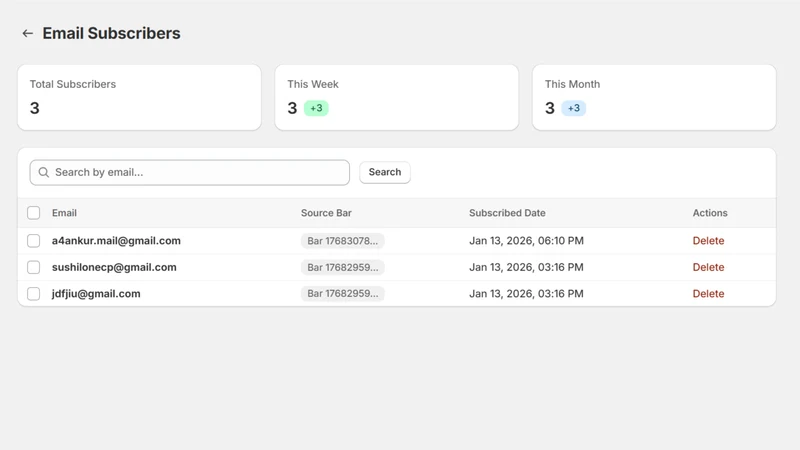Click the source bar badge in the sushilonecp row
The height and width of the screenshot is (450, 800).
(x=342, y=267)
